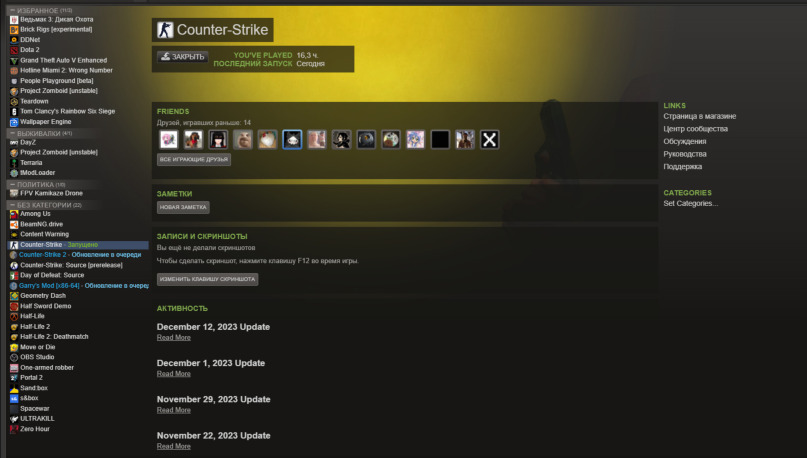Click the Counter-Strike logo beside the title
The height and width of the screenshot is (458, 807).
(165, 30)
